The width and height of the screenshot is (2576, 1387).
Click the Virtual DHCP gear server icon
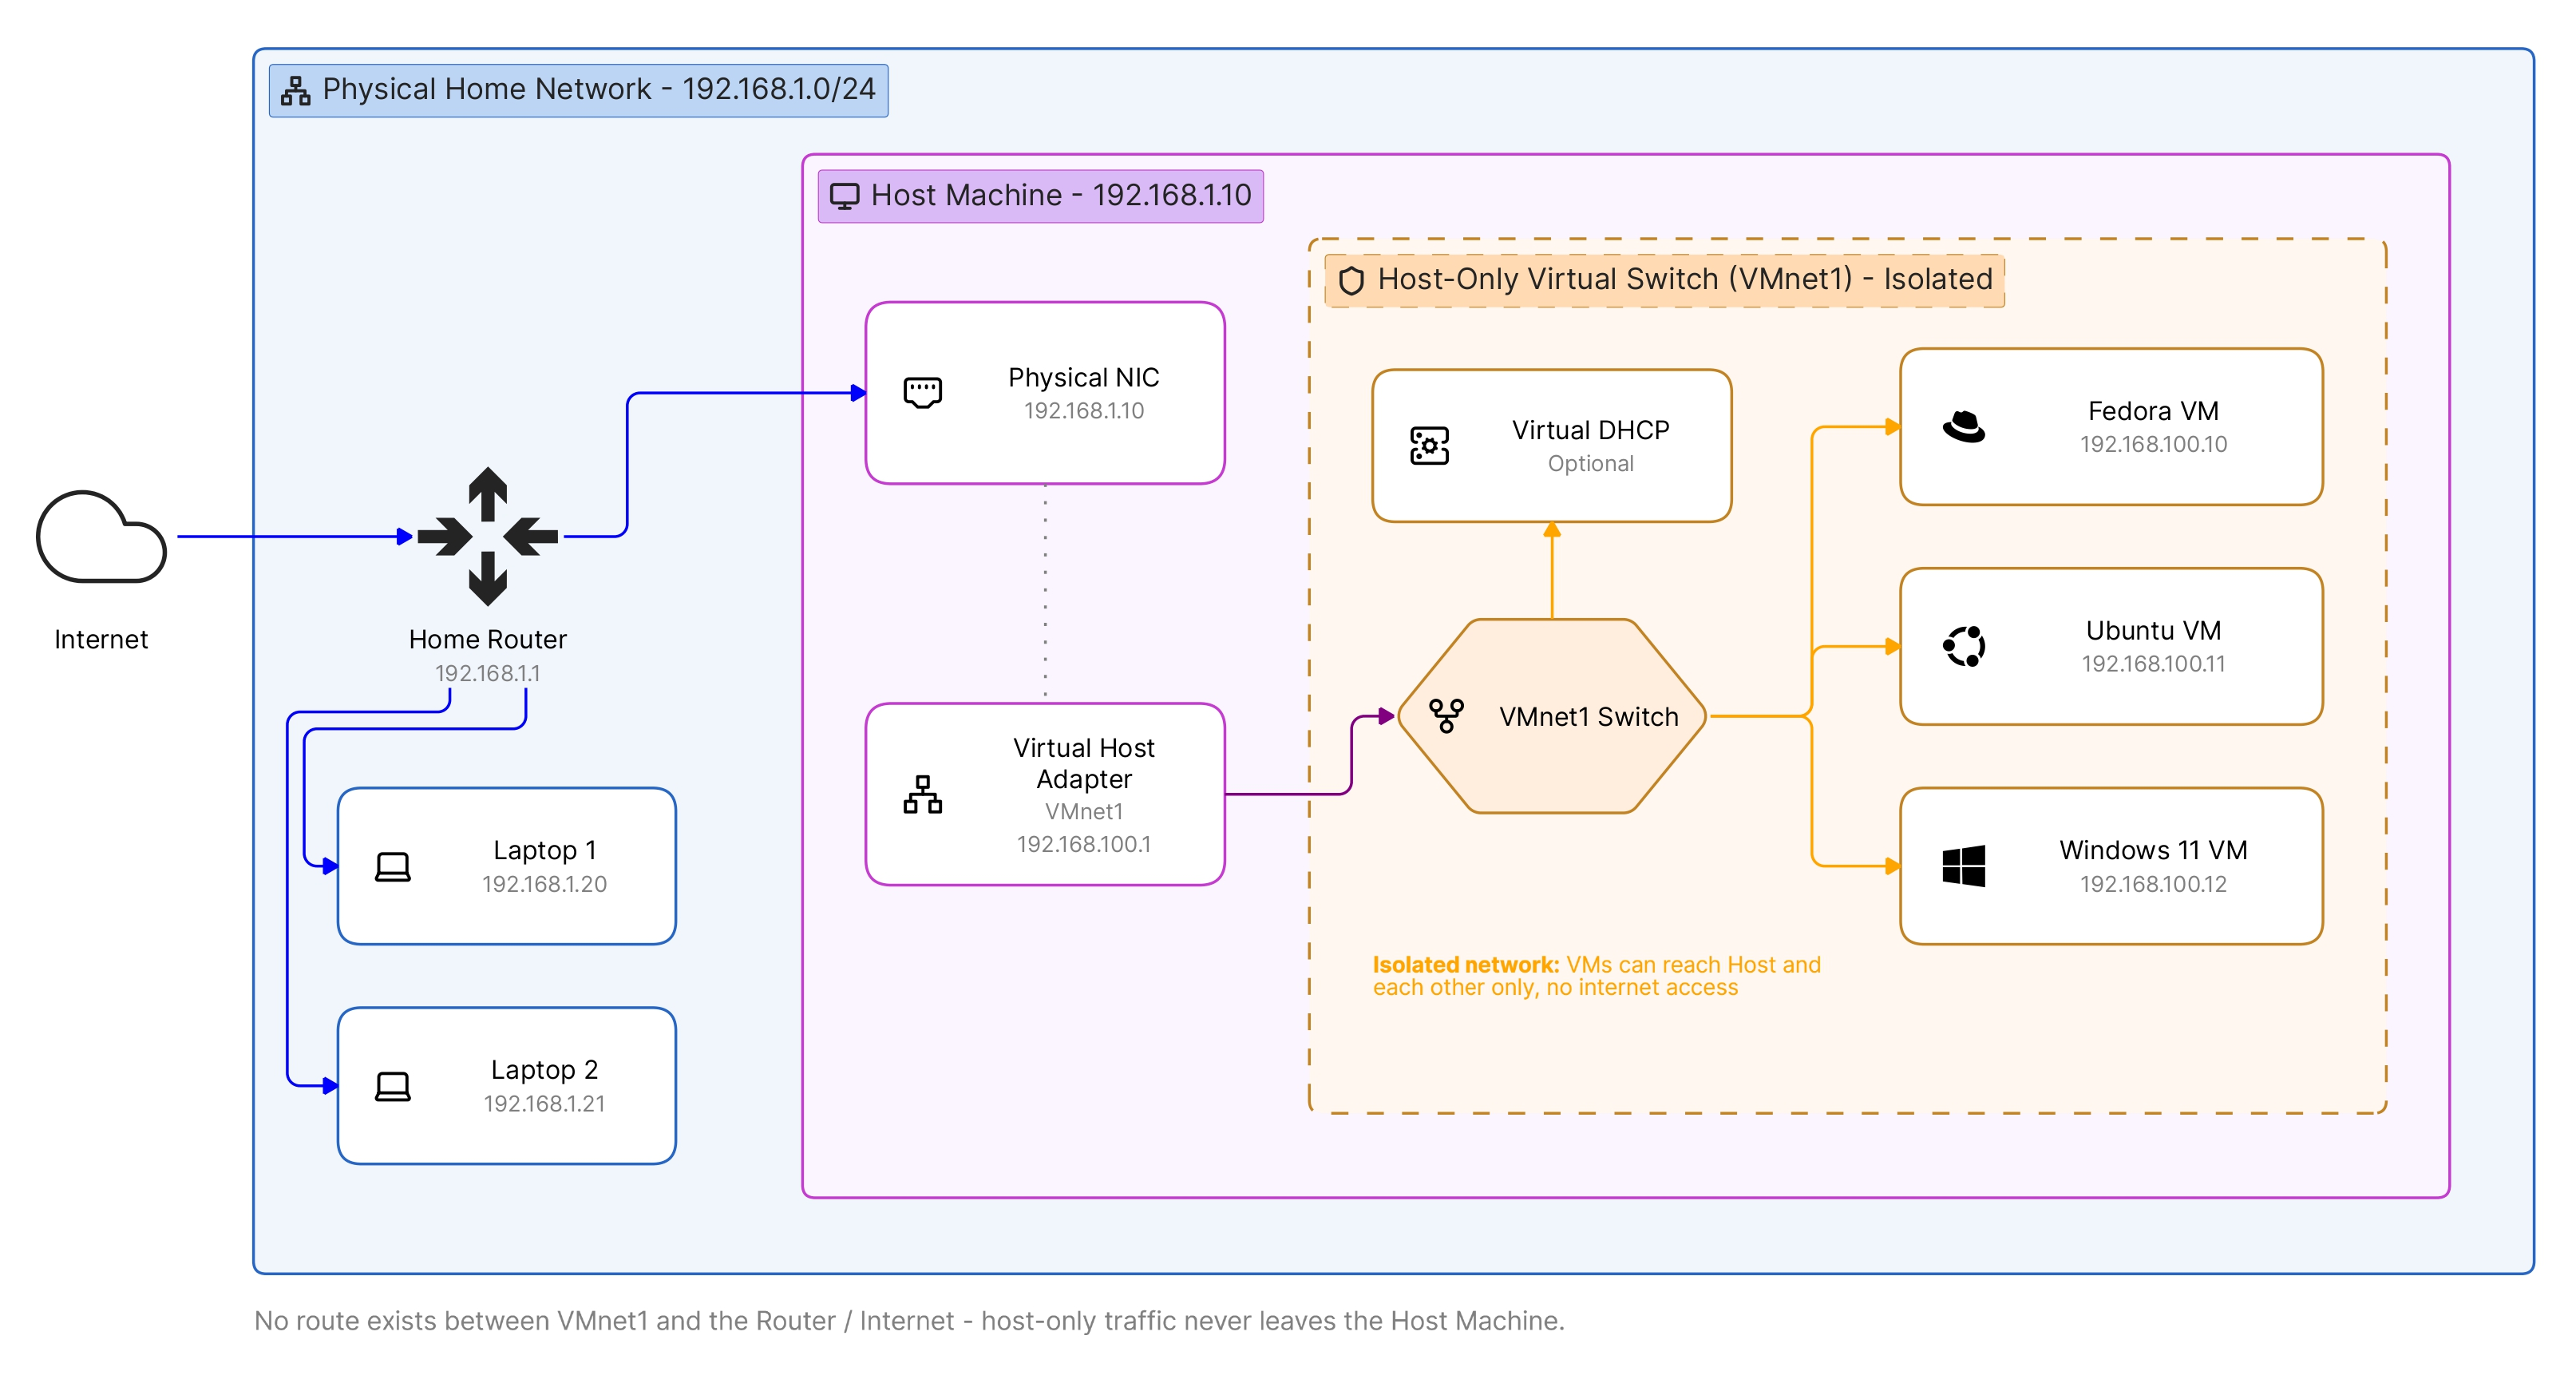point(1429,445)
